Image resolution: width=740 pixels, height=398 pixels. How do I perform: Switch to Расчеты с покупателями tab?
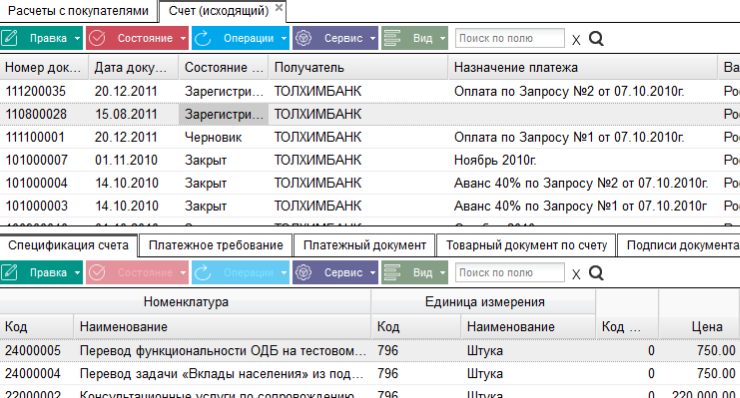tap(78, 11)
